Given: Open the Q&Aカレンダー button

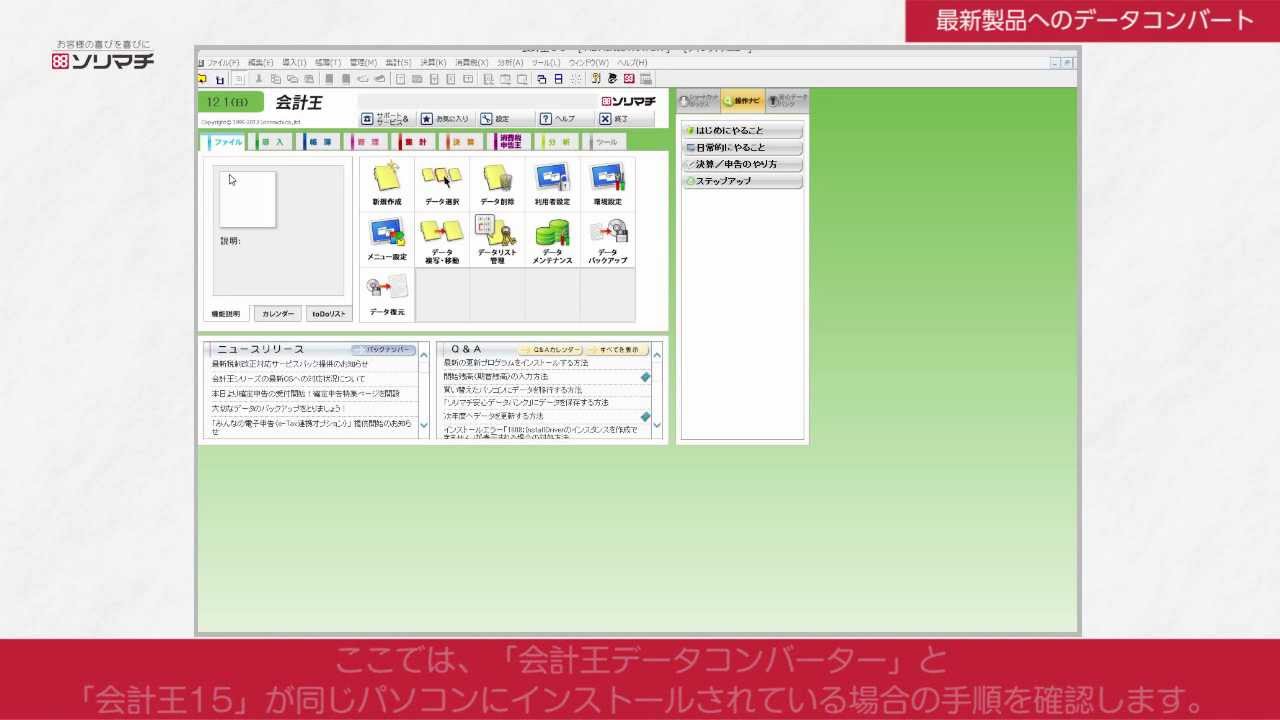Looking at the screenshot, I should [x=551, y=350].
